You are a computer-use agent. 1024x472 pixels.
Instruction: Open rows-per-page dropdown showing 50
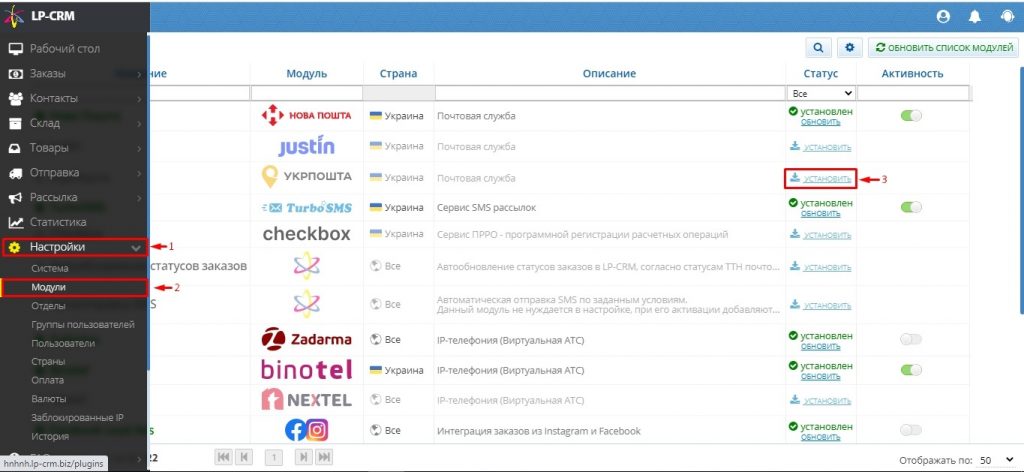[997, 460]
